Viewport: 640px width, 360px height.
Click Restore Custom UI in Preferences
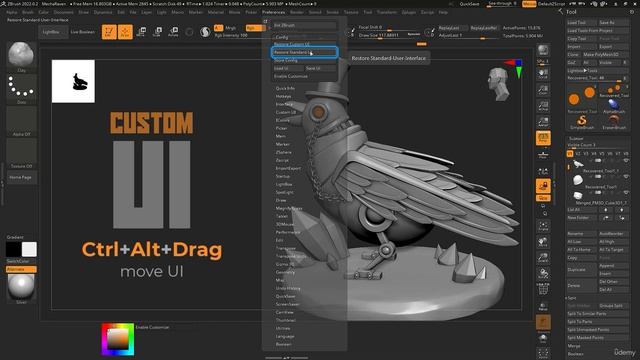[304, 44]
